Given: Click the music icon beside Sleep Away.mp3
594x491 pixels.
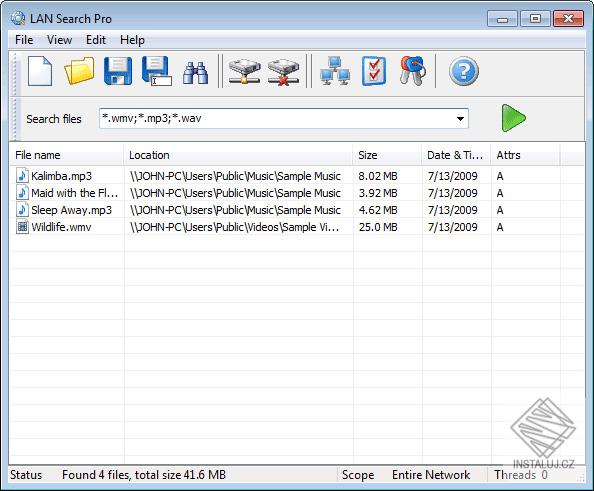Looking at the screenshot, I should click(22, 210).
